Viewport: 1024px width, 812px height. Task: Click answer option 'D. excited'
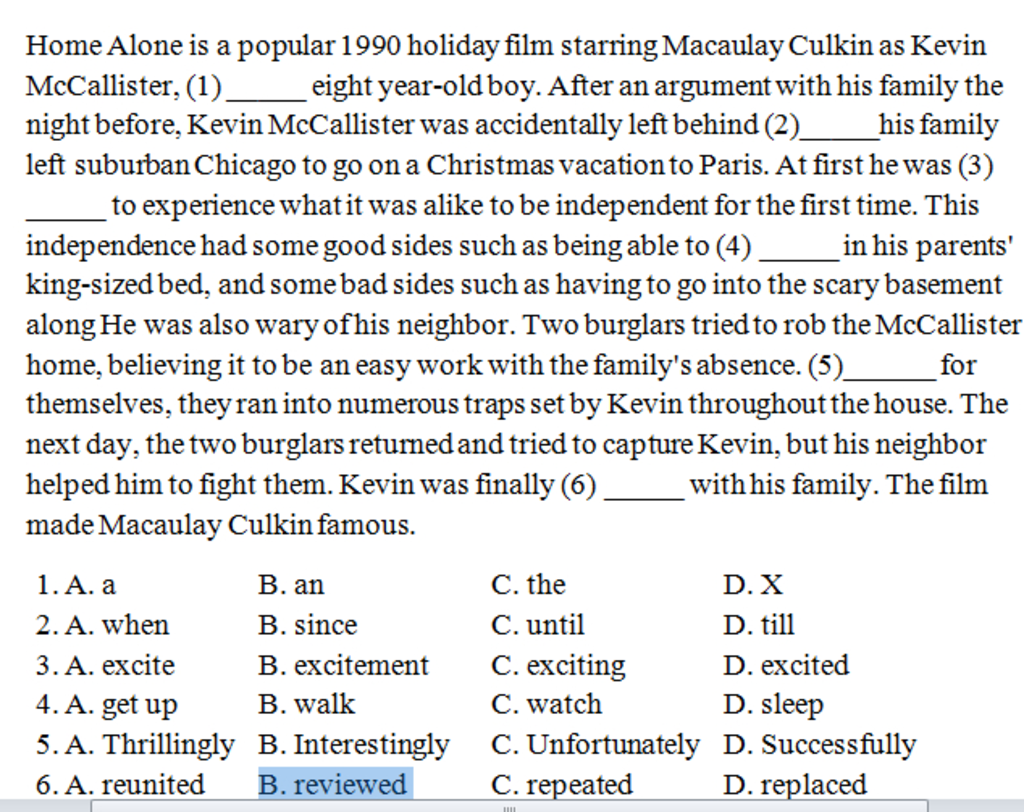[786, 665]
